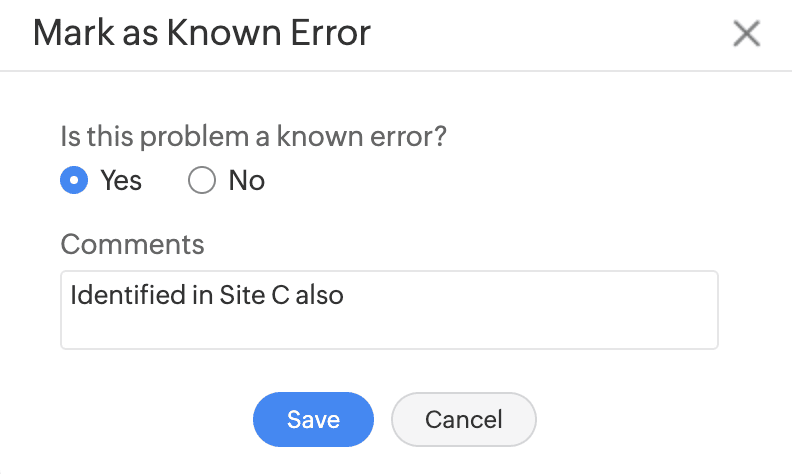792x474 pixels.
Task: Click the "Identified in Site C also" comment text
Action: (207, 296)
